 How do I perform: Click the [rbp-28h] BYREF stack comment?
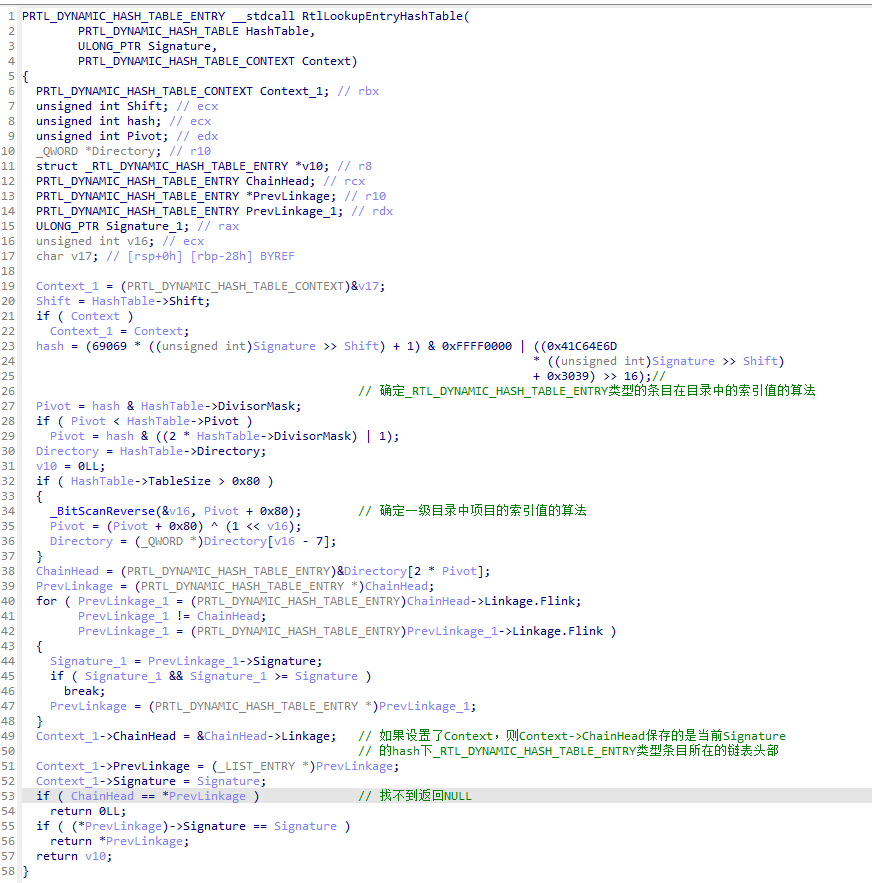coord(242,256)
